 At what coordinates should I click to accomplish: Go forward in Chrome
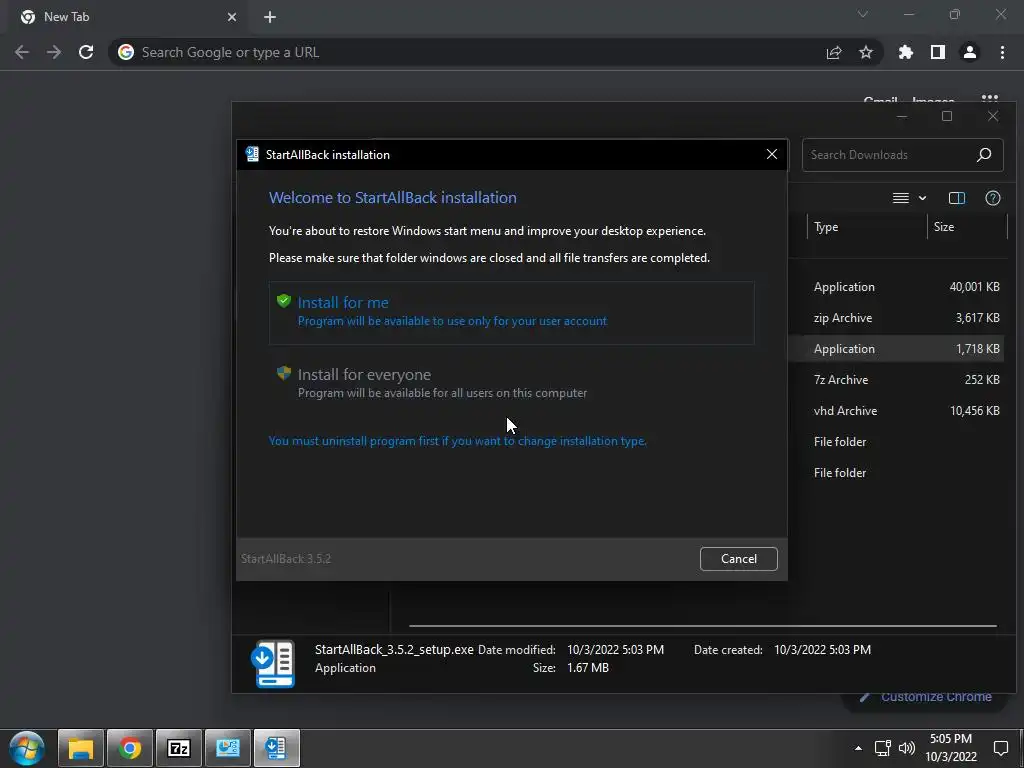coord(54,52)
